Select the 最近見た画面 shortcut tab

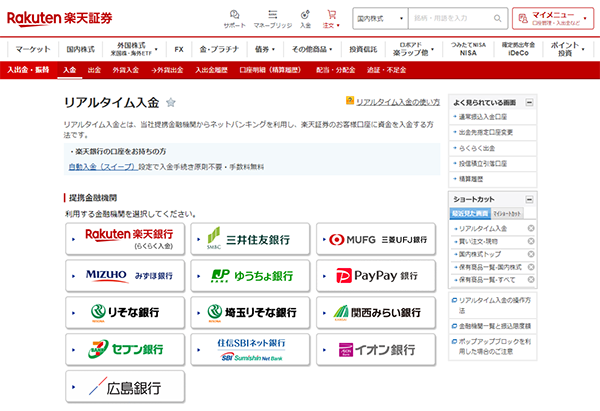(x=470, y=214)
